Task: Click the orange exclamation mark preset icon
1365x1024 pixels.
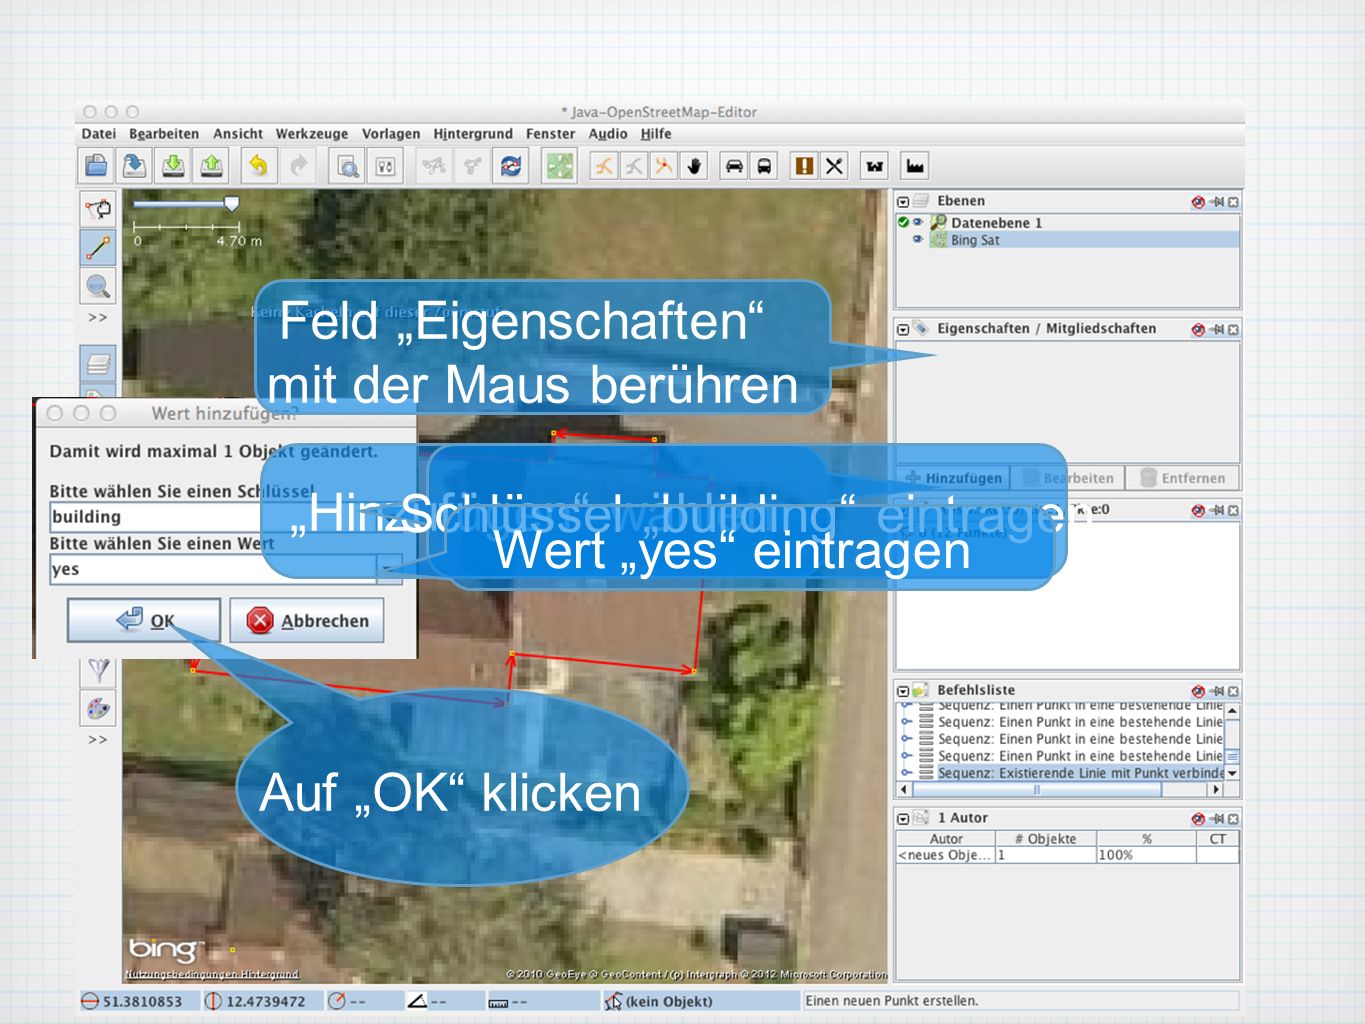Action: click(x=804, y=166)
